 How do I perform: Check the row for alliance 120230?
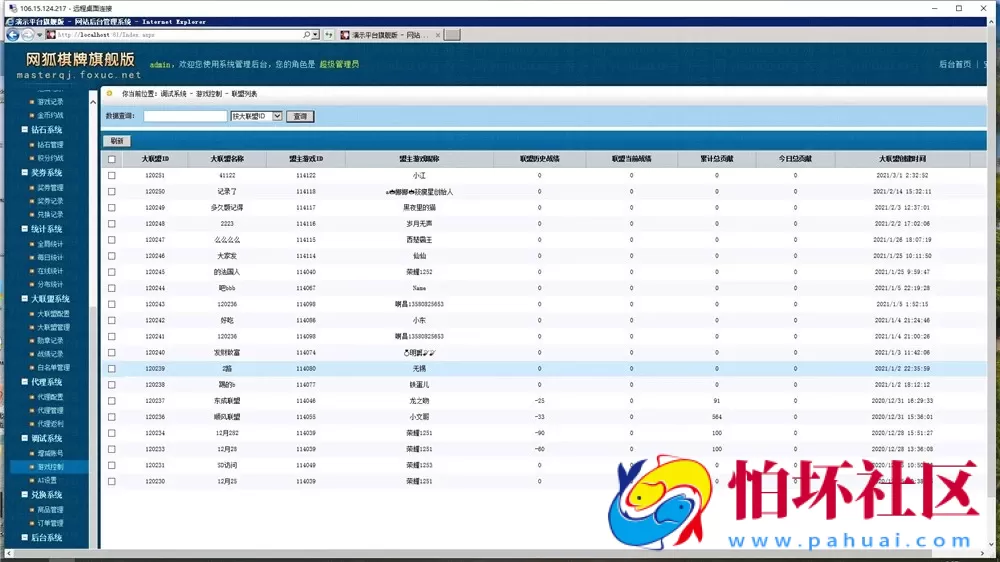pos(112,482)
